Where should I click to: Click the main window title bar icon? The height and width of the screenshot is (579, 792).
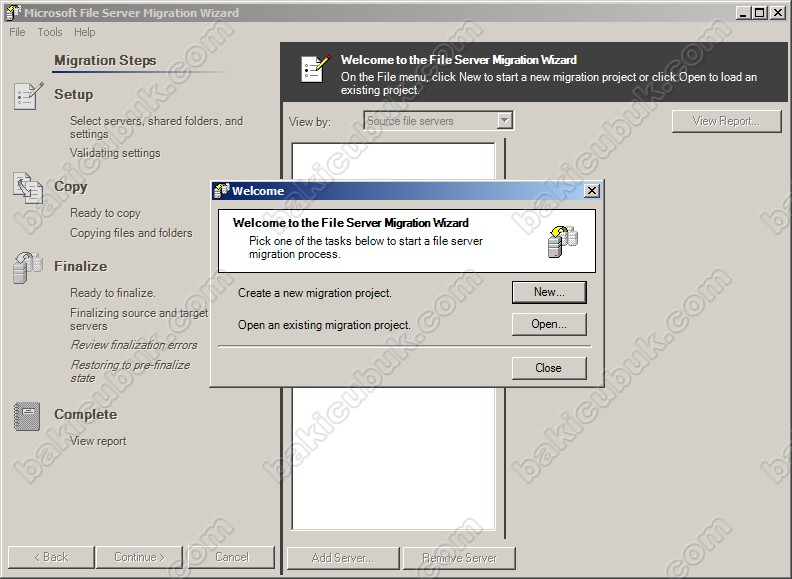13,13
